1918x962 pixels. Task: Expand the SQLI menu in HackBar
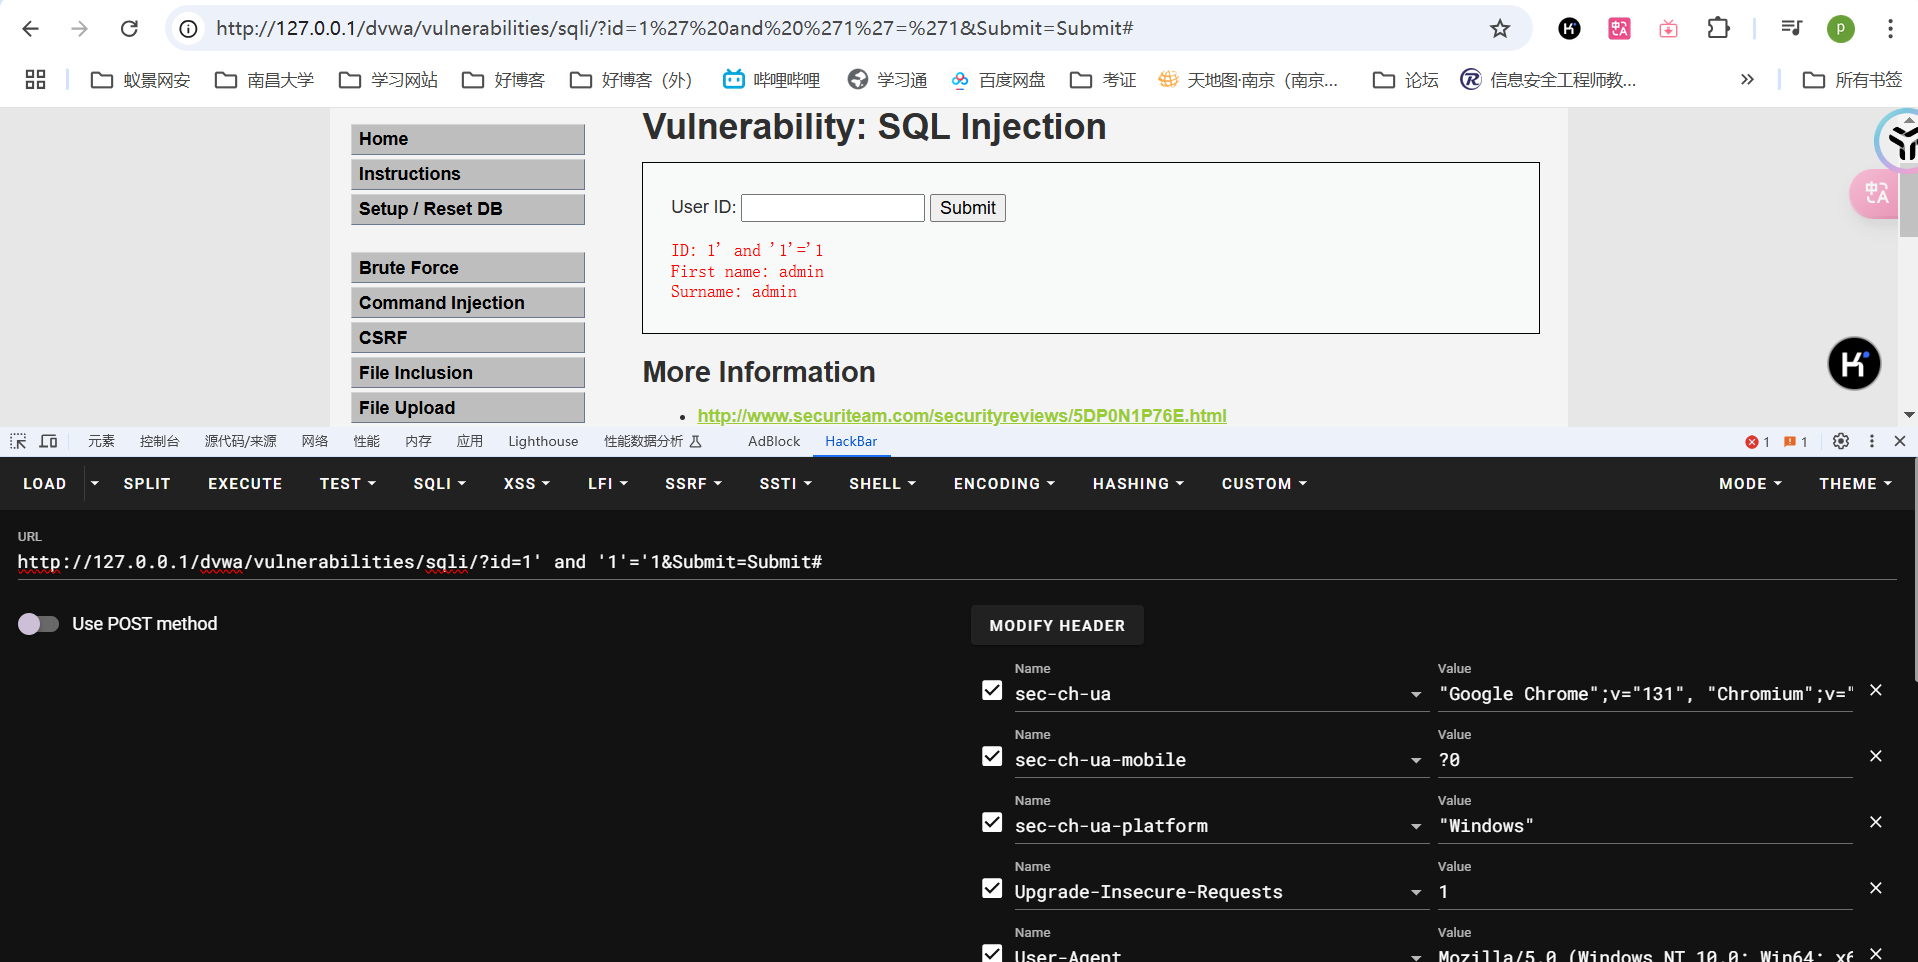(440, 484)
